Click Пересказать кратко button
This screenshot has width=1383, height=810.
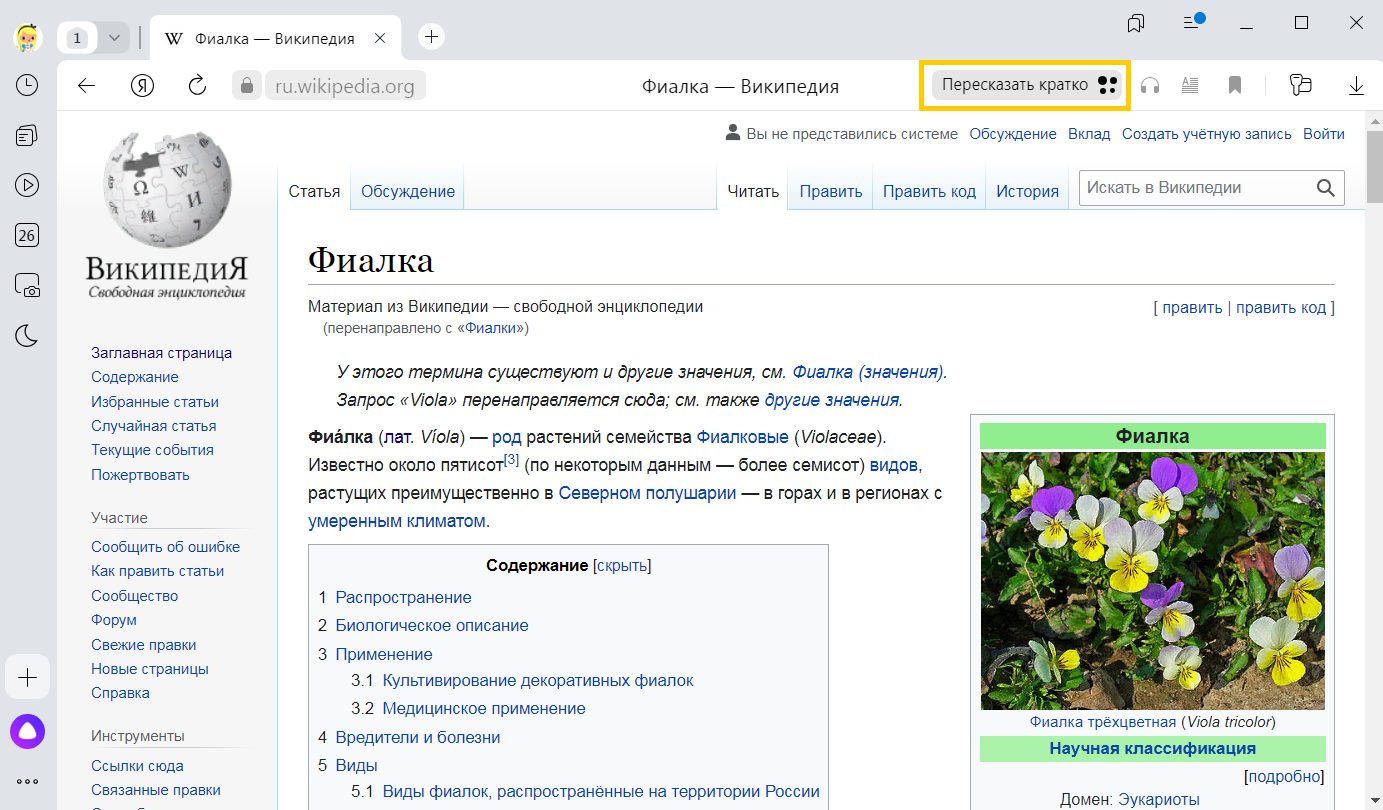click(1025, 85)
